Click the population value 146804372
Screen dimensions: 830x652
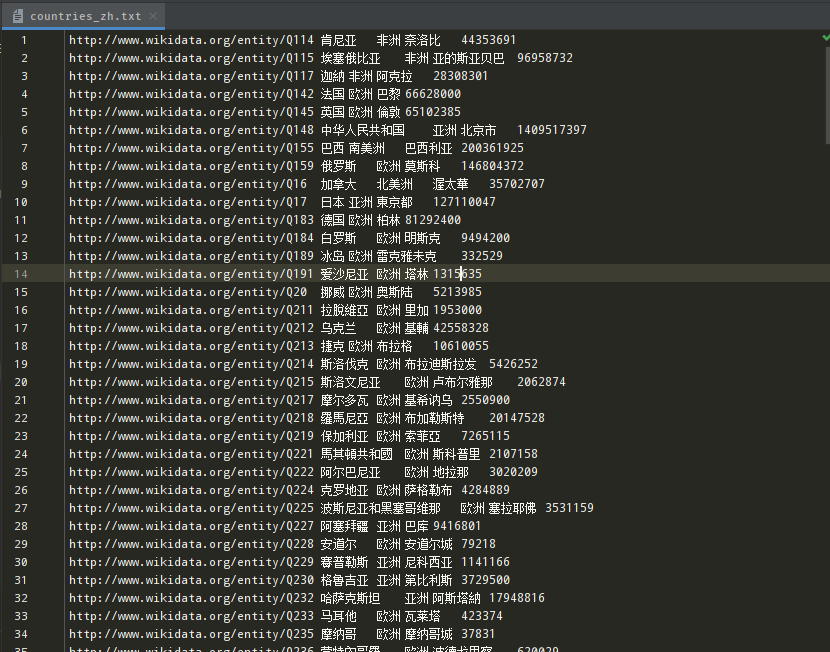[x=492, y=166]
